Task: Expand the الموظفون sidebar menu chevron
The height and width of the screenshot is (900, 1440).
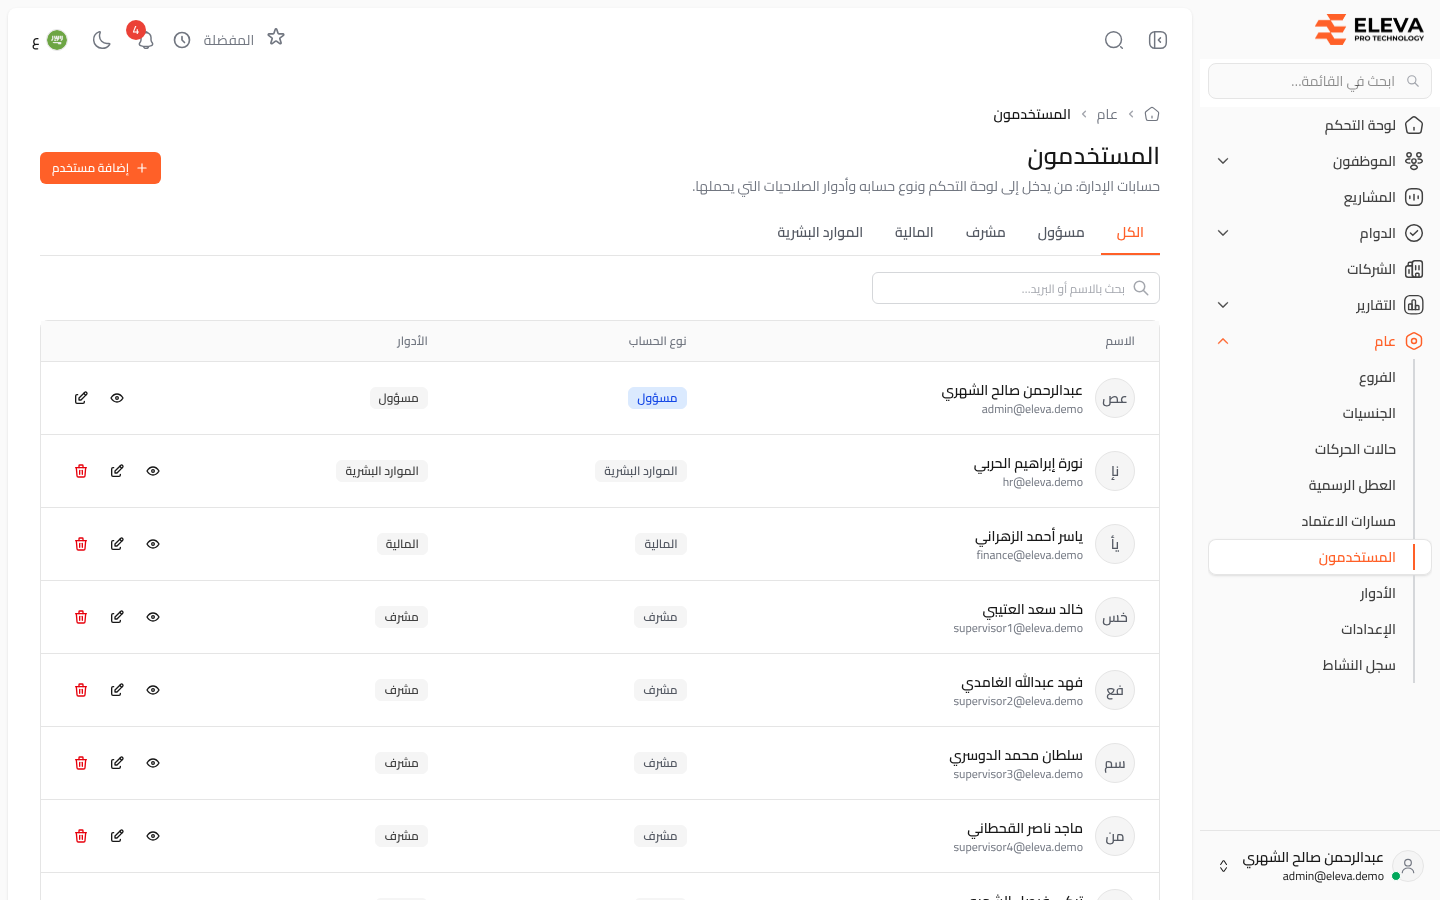Action: click(1223, 161)
